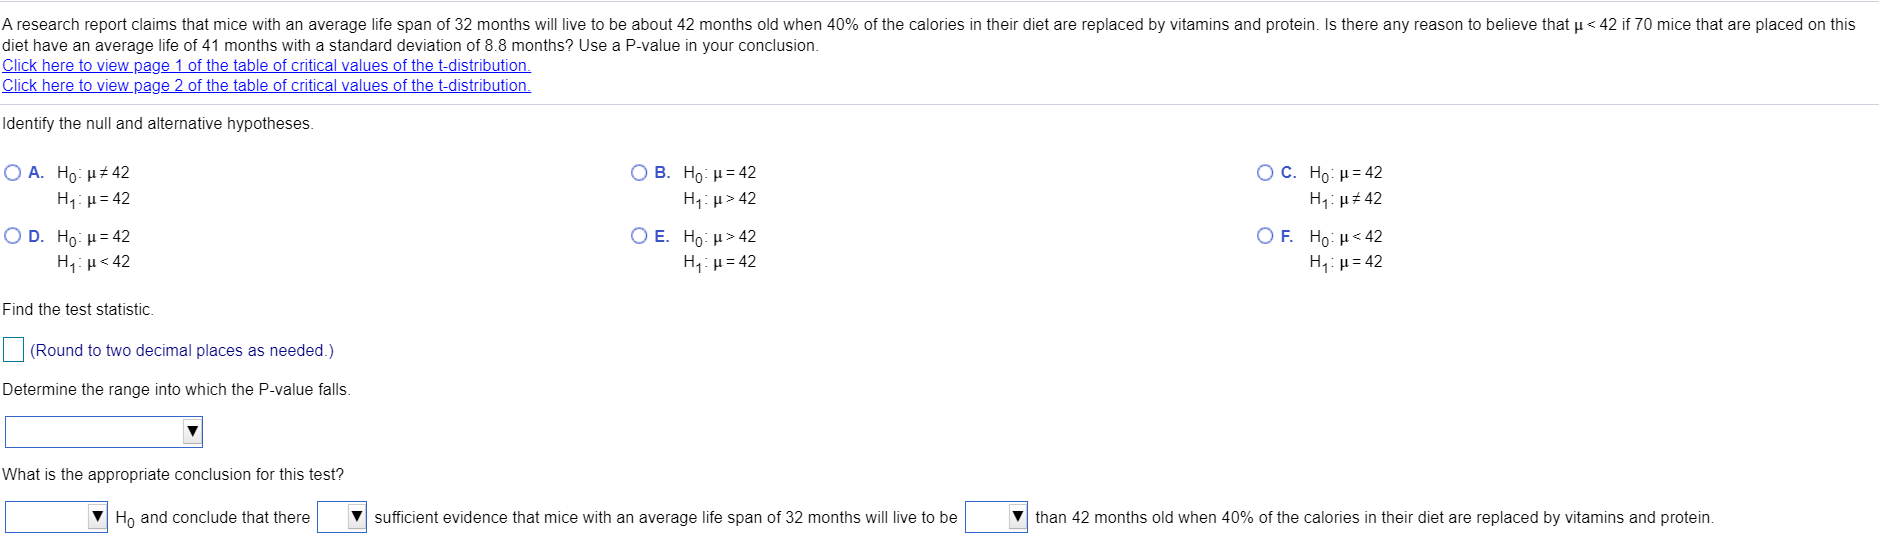The height and width of the screenshot is (555, 1879).
Task: Click the arrow icon beside 'sufficient evidence'
Action: [x=357, y=517]
